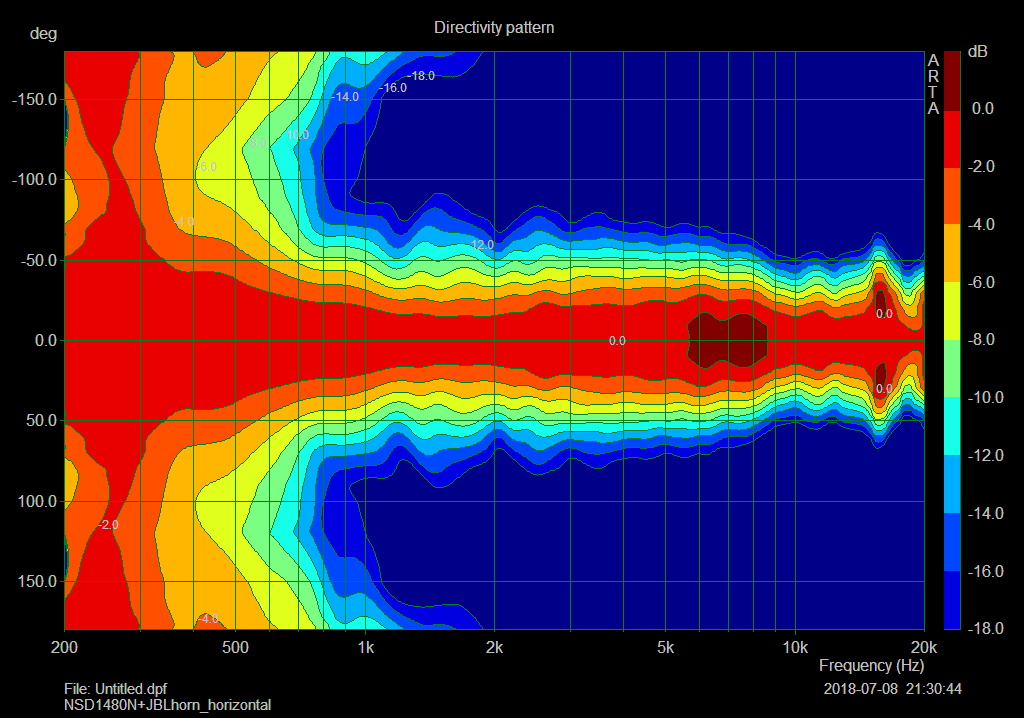Image resolution: width=1024 pixels, height=718 pixels.
Task: Click the -18.0 contour label inside the plot
Action: click(x=421, y=76)
